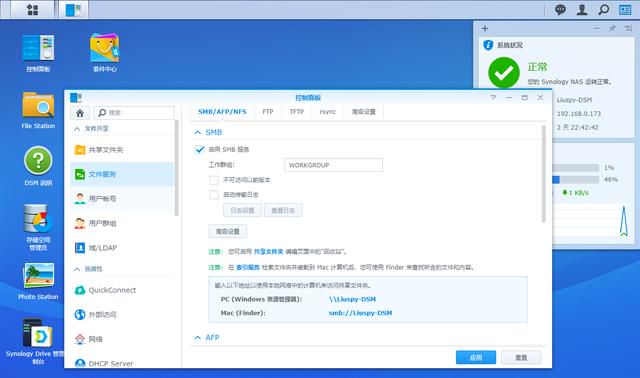Screen dimensions: 640x378
Task: Minimize the widgets panel with the dash icon
Action: coord(596,28)
